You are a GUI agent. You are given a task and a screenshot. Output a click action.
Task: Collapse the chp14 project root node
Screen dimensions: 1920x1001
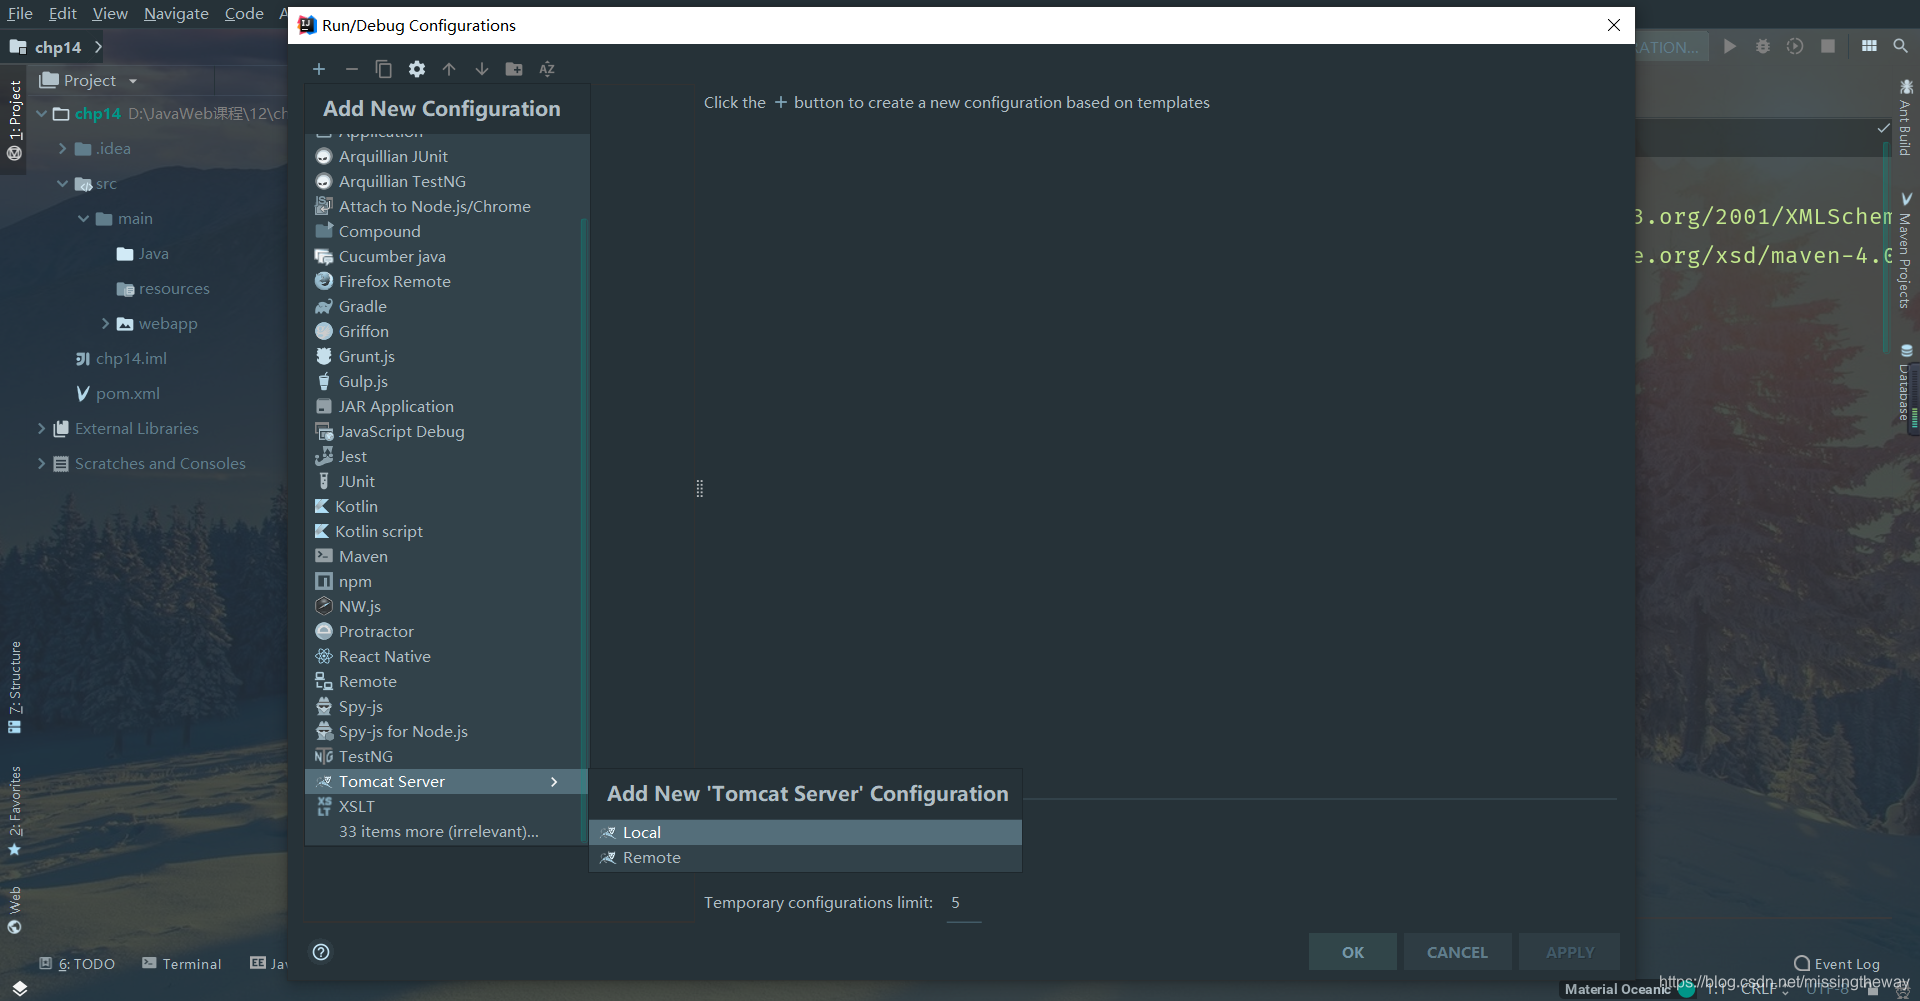point(41,113)
